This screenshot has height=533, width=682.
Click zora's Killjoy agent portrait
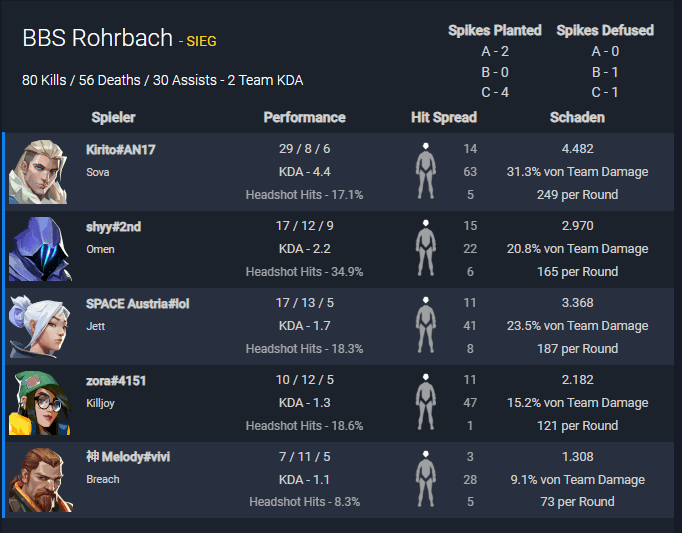40,403
